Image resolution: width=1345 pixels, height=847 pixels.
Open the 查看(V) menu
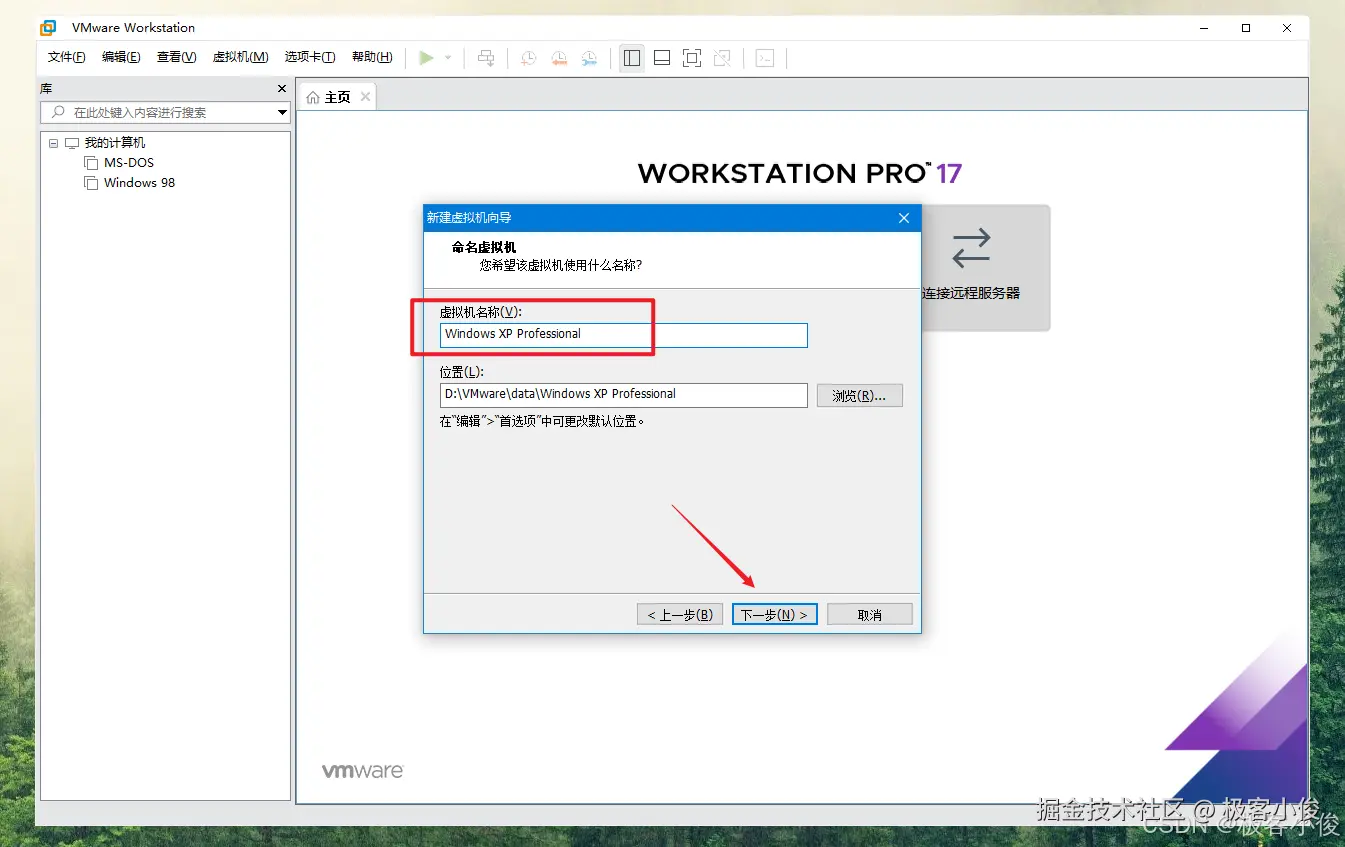[x=177, y=57]
